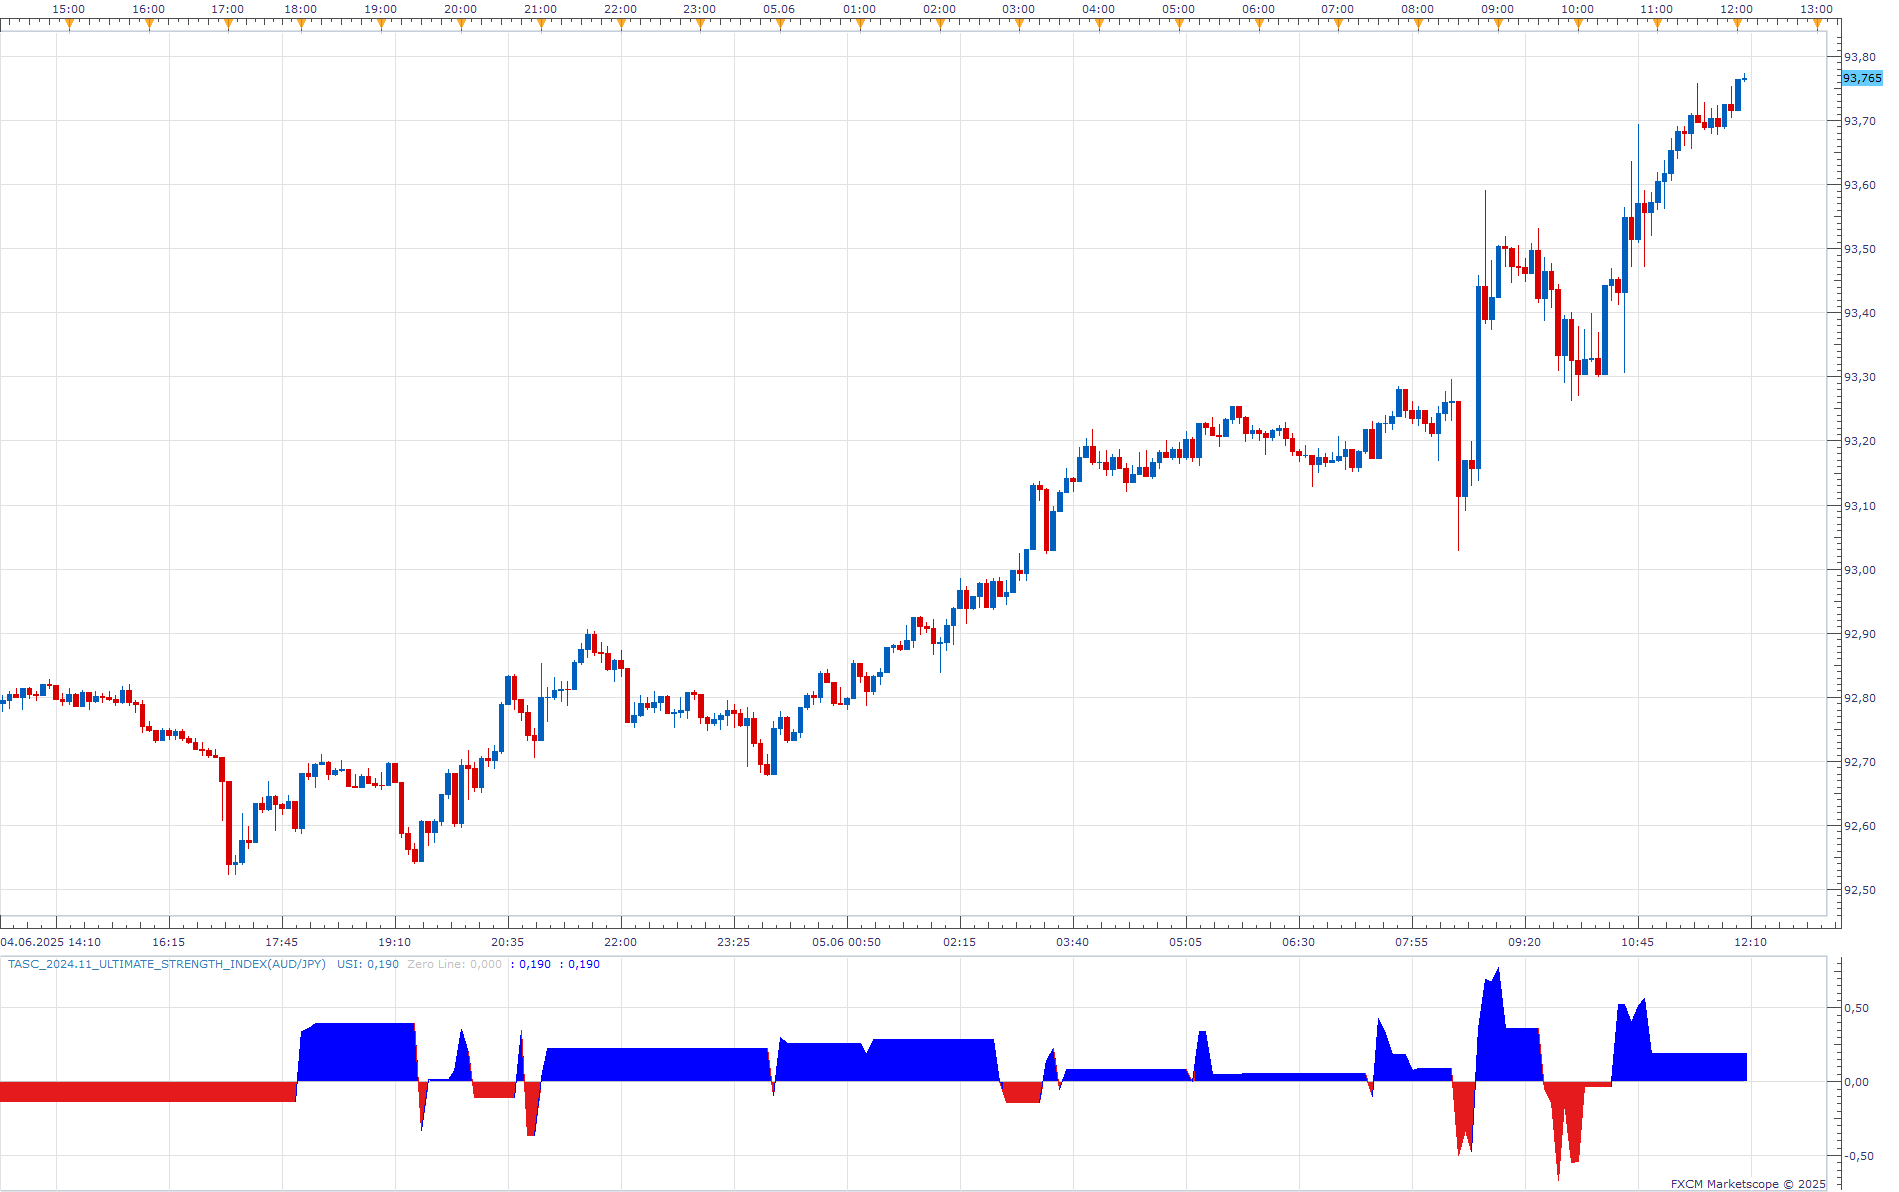Click the USI: 0,190 value label
The width and height of the screenshot is (1899, 1192).
(x=367, y=964)
